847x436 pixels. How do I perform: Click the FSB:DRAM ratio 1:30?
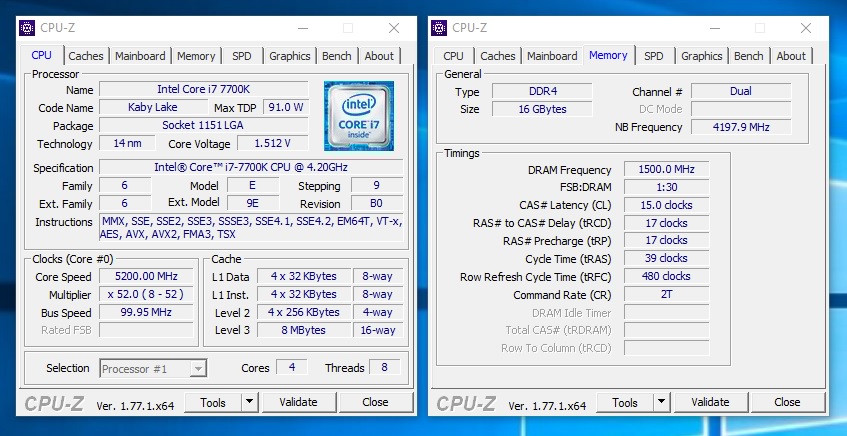[667, 187]
